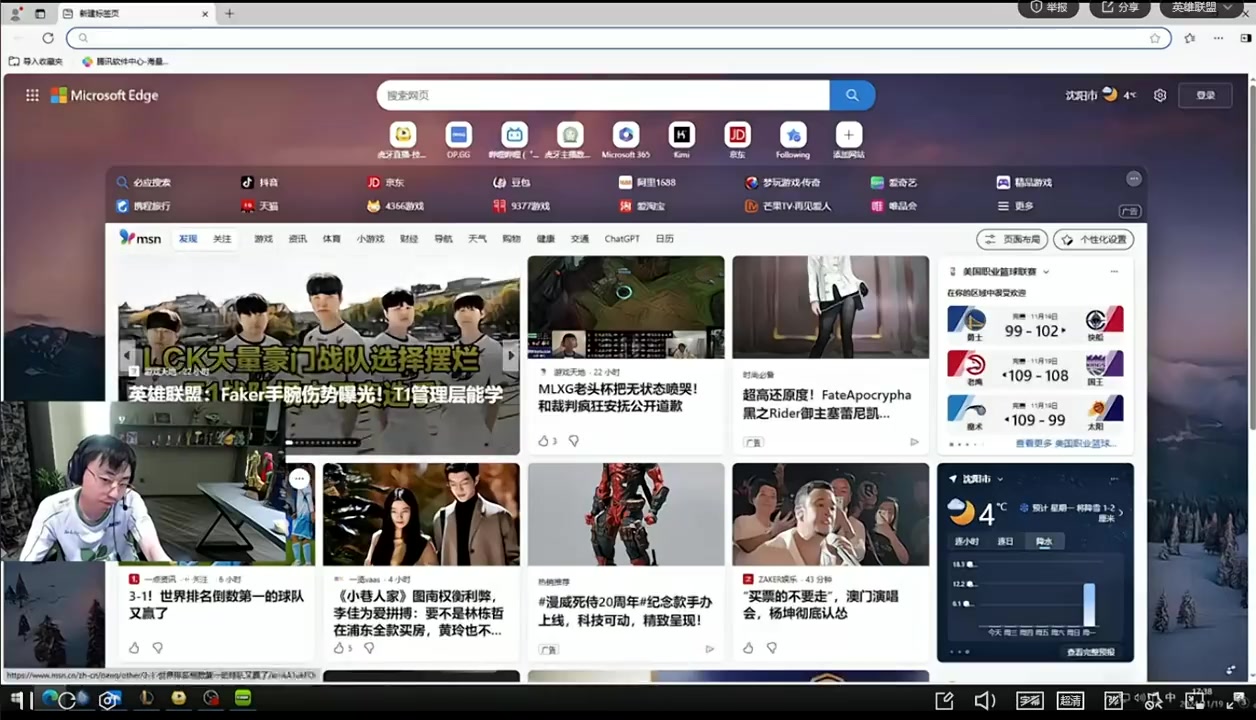This screenshot has height=720, width=1256.
Task: Click like on the 3-1 football news card
Action: [x=134, y=648]
